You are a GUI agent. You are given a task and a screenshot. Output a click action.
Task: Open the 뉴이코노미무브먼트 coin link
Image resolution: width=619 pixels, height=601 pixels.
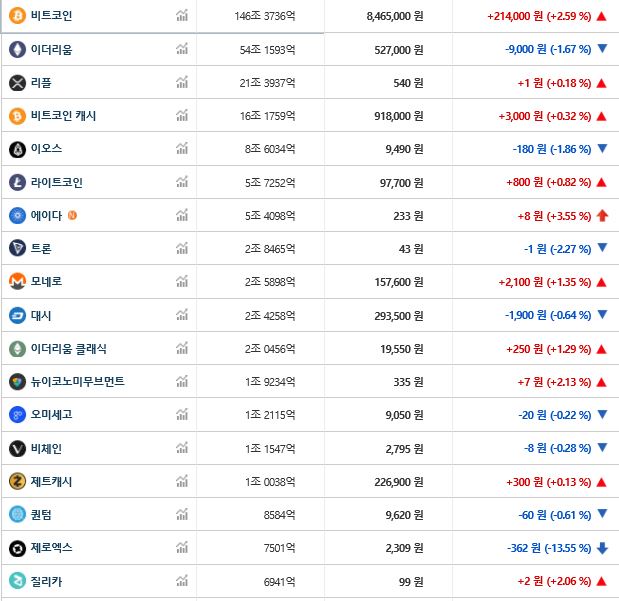pos(78,381)
